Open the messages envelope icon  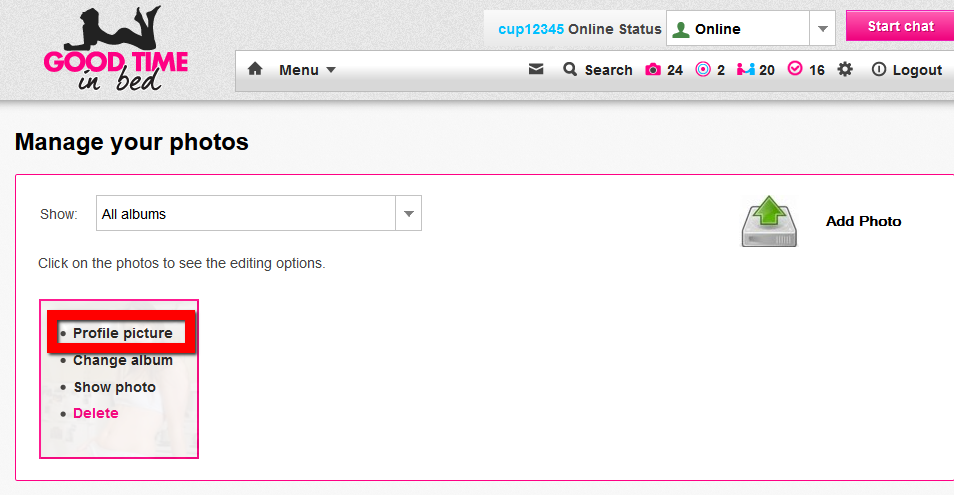click(536, 70)
